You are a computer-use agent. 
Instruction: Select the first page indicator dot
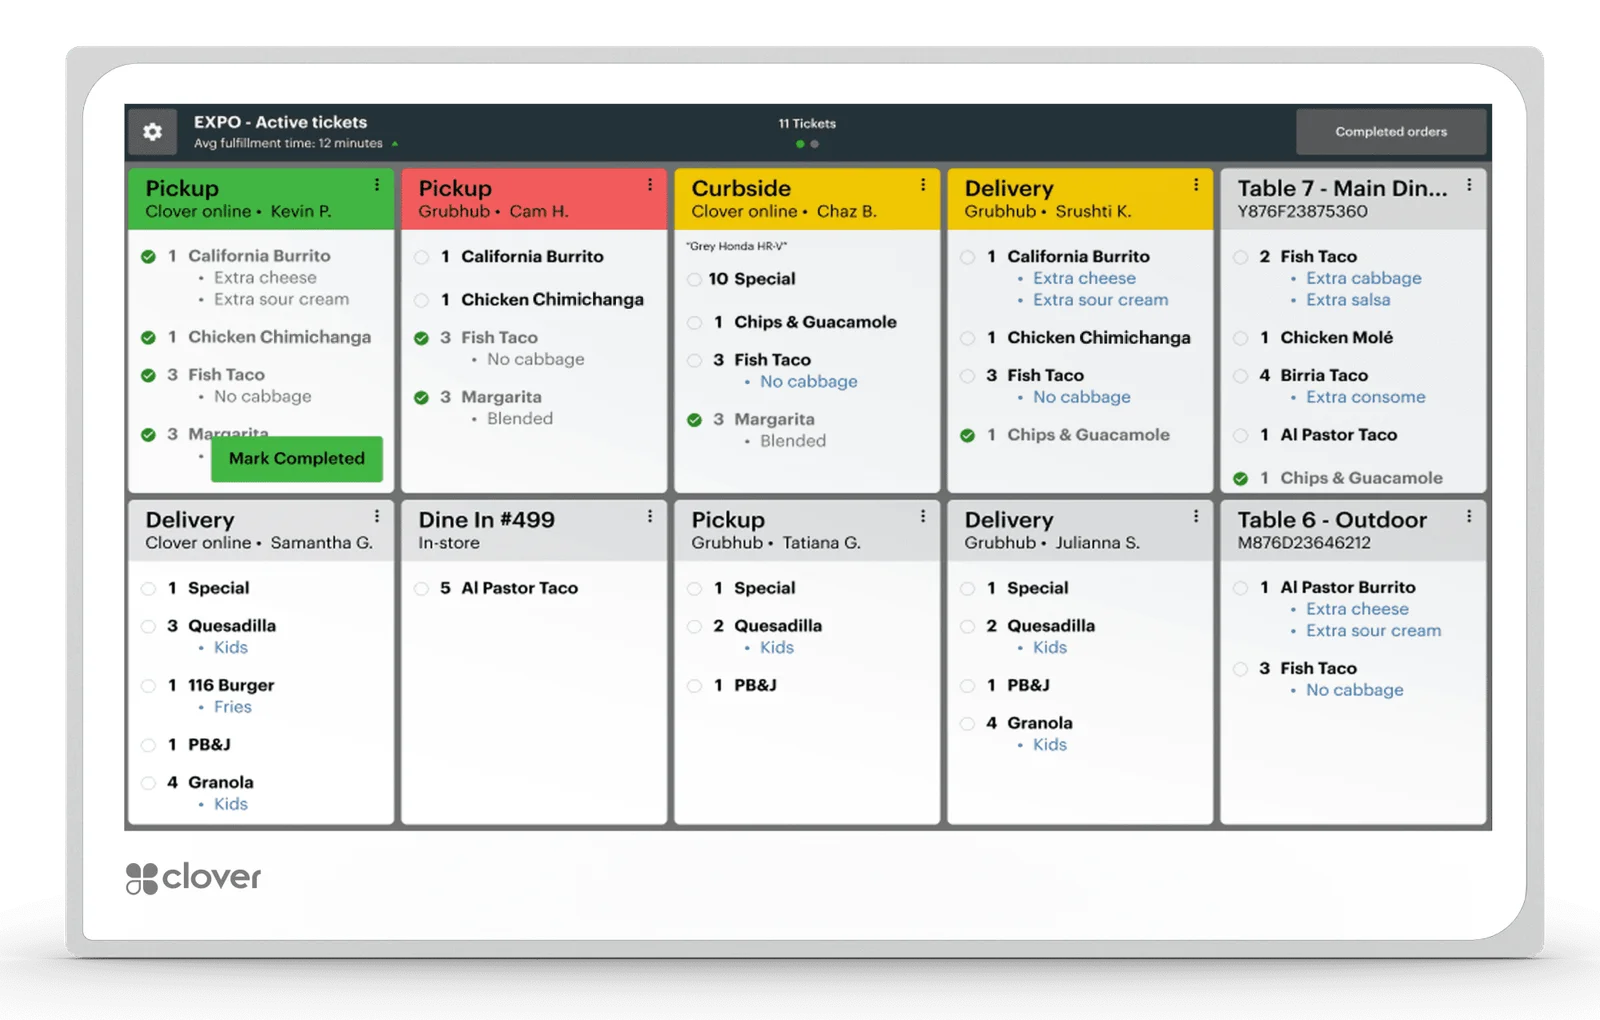click(x=800, y=144)
